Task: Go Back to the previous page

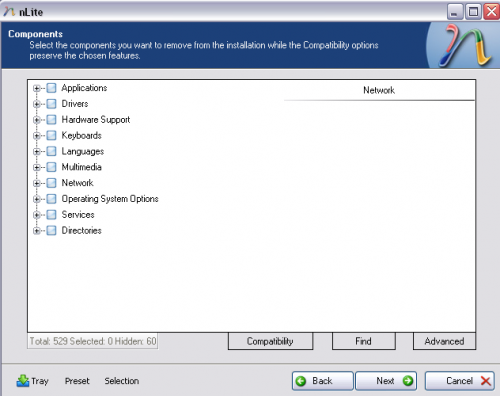Action: point(322,381)
